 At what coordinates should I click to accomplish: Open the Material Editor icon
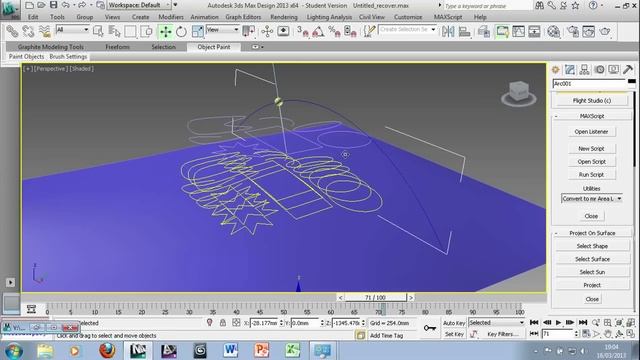click(553, 31)
